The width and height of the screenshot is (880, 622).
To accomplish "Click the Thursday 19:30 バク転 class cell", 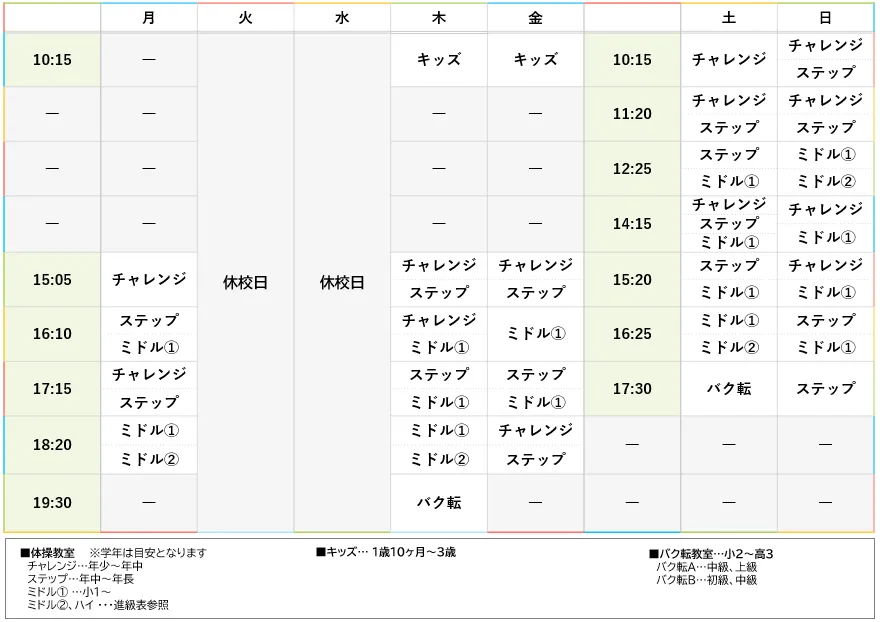I will [x=438, y=502].
